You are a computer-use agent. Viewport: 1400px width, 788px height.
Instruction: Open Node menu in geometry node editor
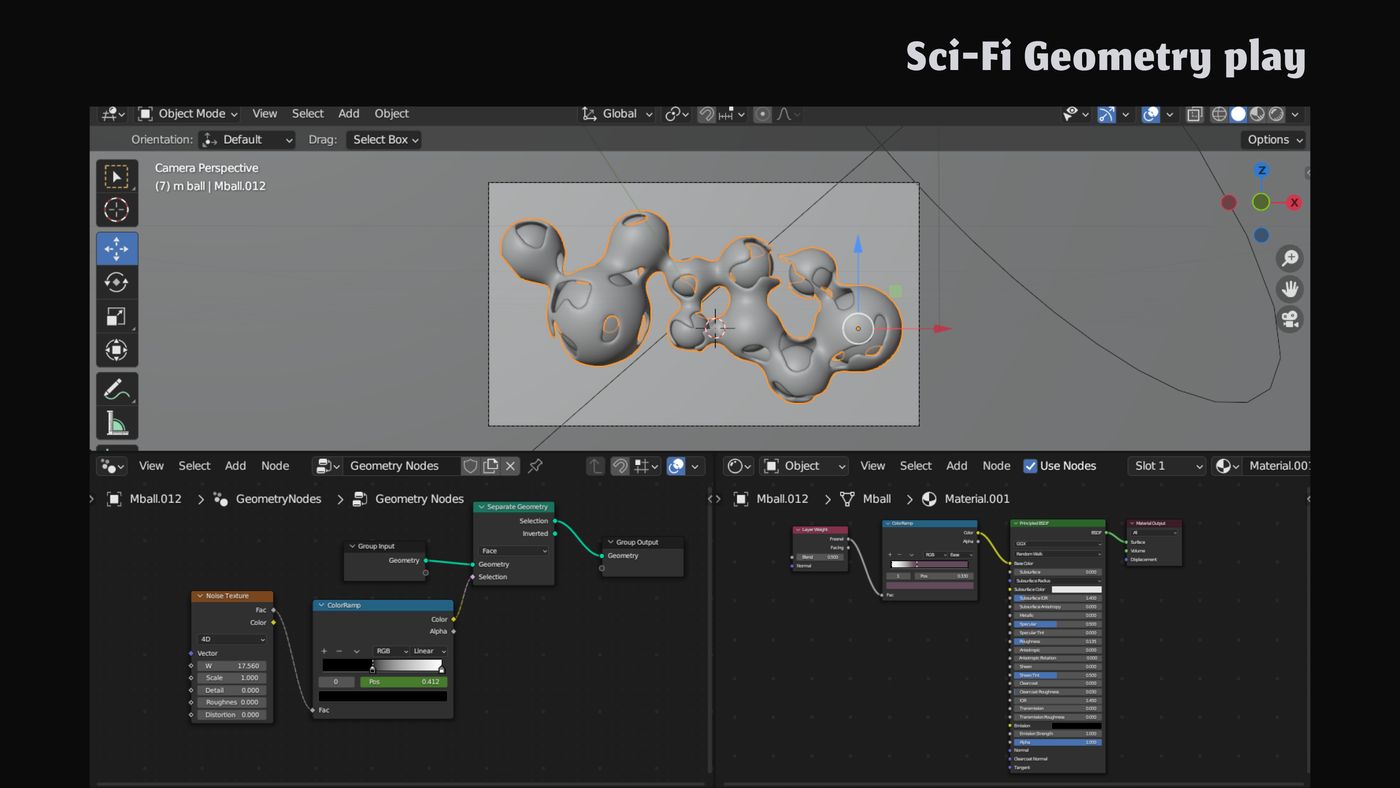275,466
